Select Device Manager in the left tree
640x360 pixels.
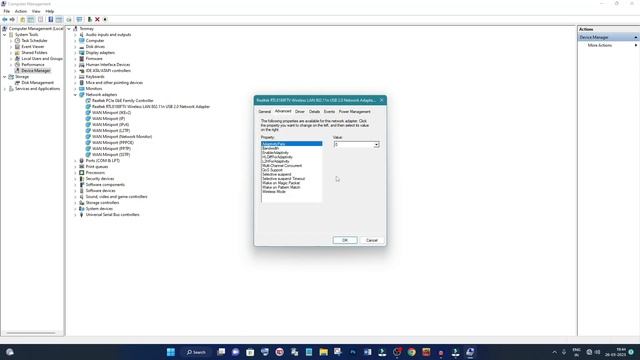[36, 71]
